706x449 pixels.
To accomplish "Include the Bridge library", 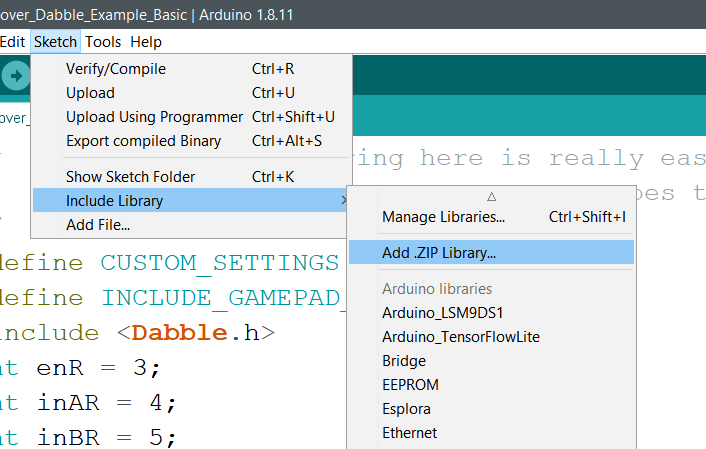I will [x=492, y=361].
